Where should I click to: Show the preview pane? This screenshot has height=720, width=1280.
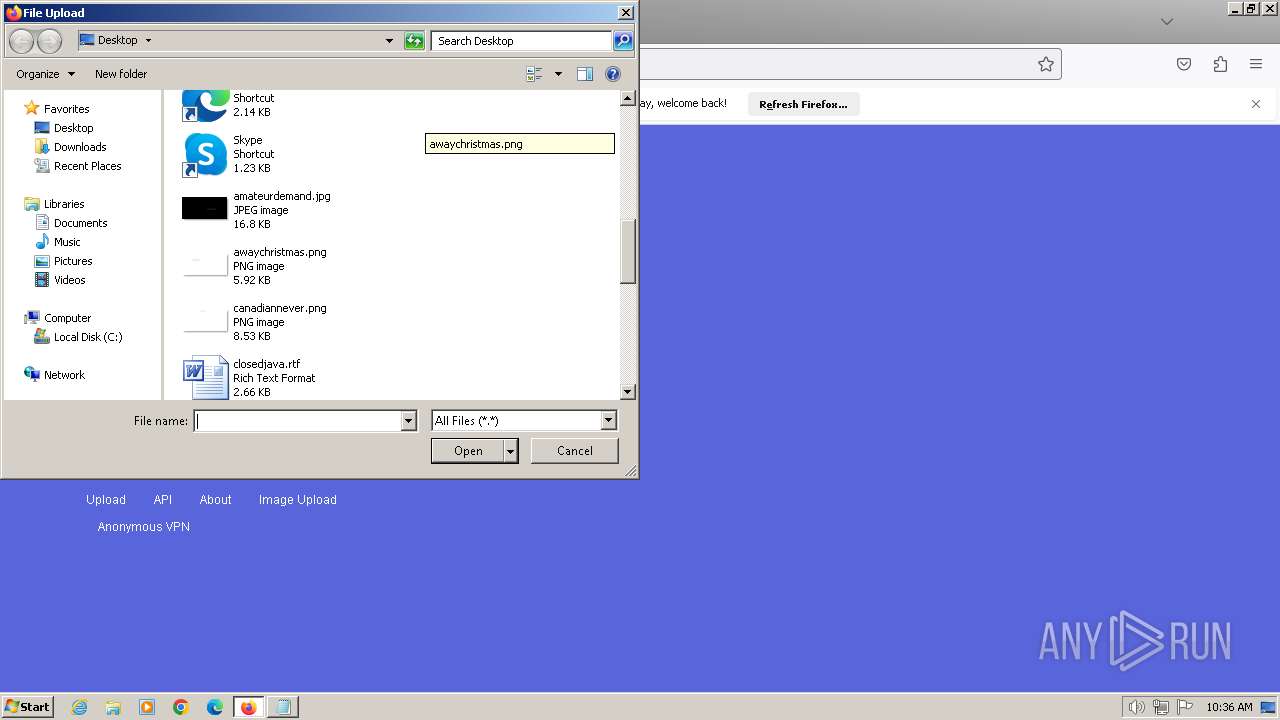pos(585,74)
